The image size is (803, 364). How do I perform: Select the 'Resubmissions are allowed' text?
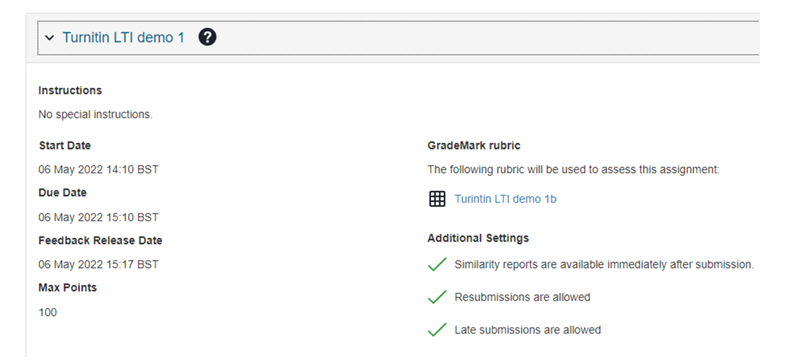pyautogui.click(x=522, y=297)
